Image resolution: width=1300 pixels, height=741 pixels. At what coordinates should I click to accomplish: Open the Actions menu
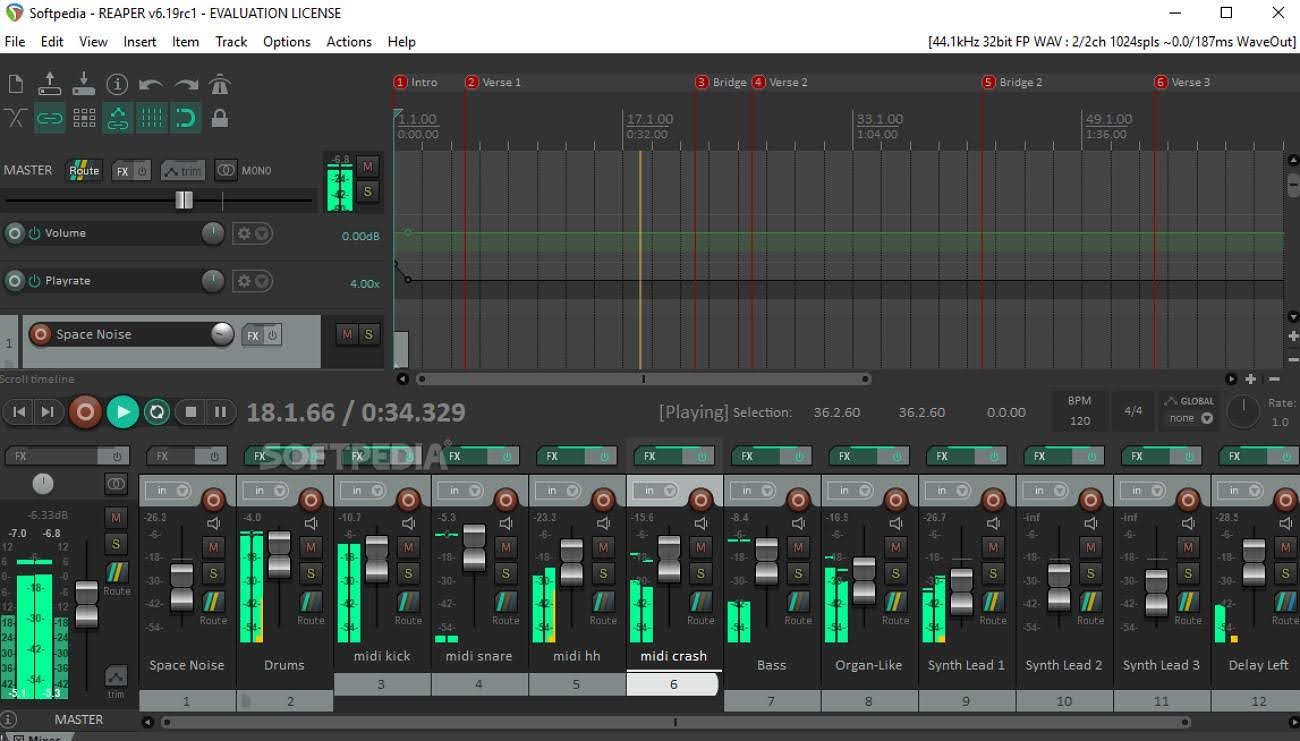coord(349,41)
